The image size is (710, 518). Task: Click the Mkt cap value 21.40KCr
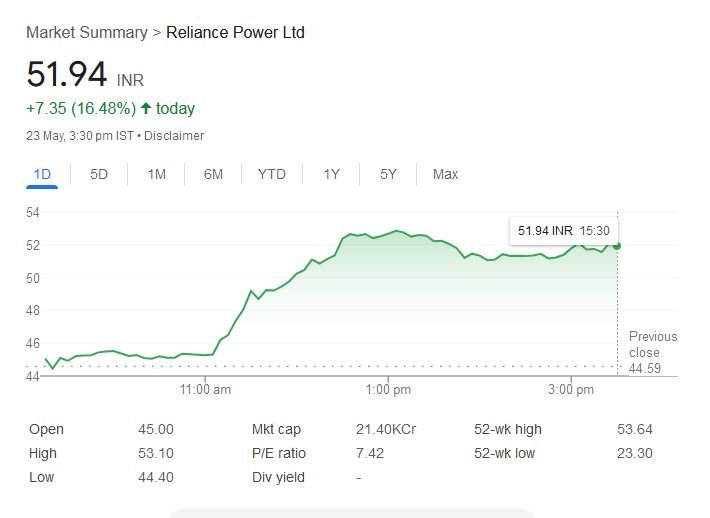click(x=386, y=429)
